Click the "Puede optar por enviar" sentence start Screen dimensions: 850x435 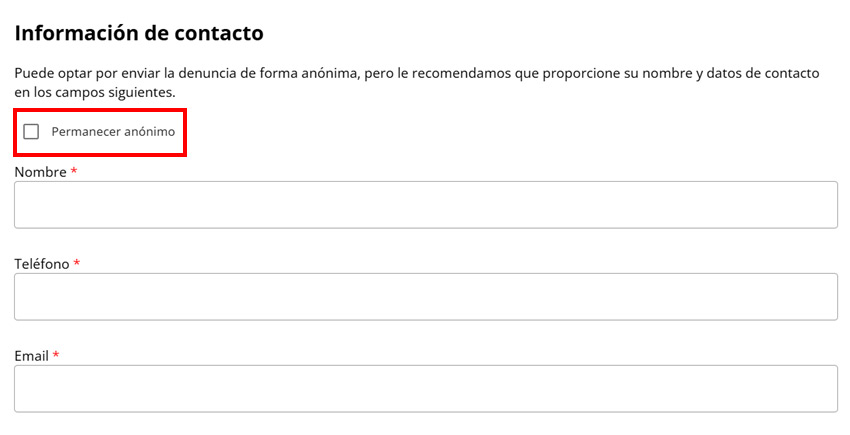click(85, 73)
